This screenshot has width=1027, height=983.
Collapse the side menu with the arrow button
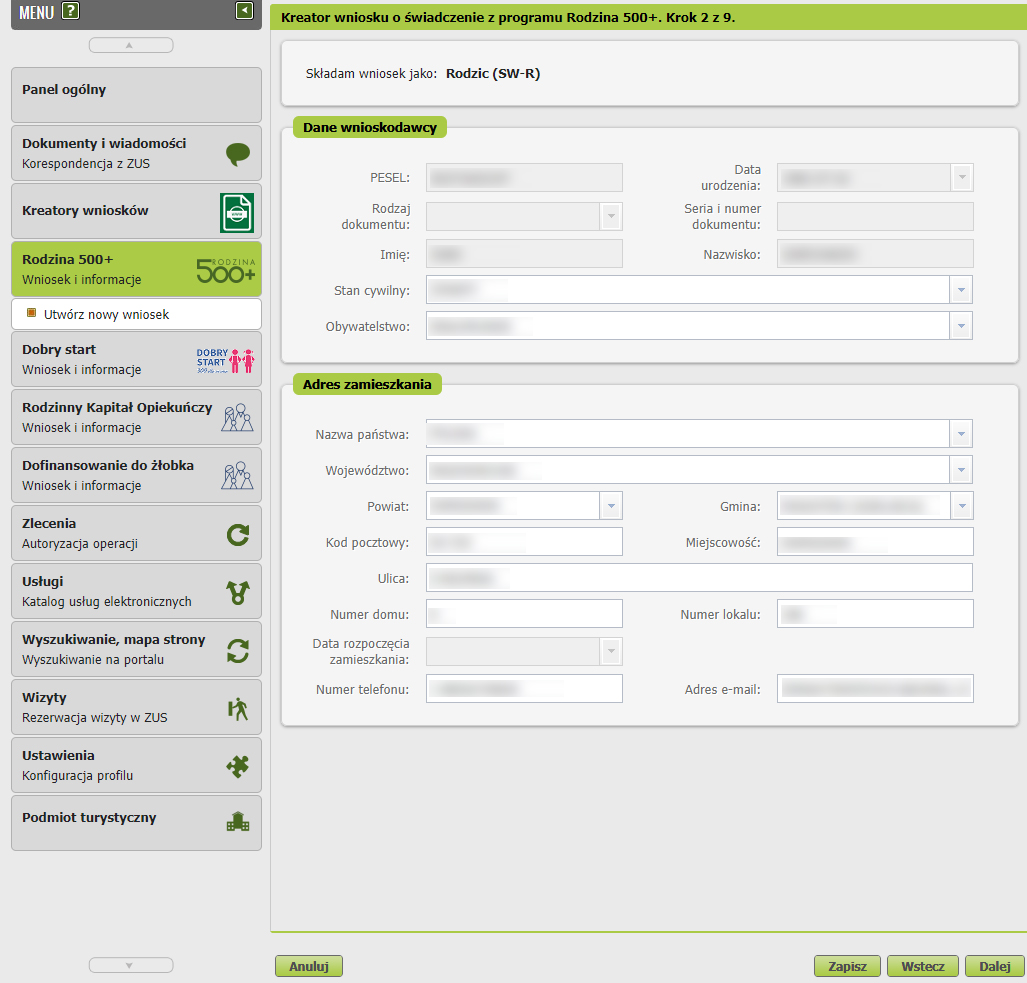pos(245,11)
